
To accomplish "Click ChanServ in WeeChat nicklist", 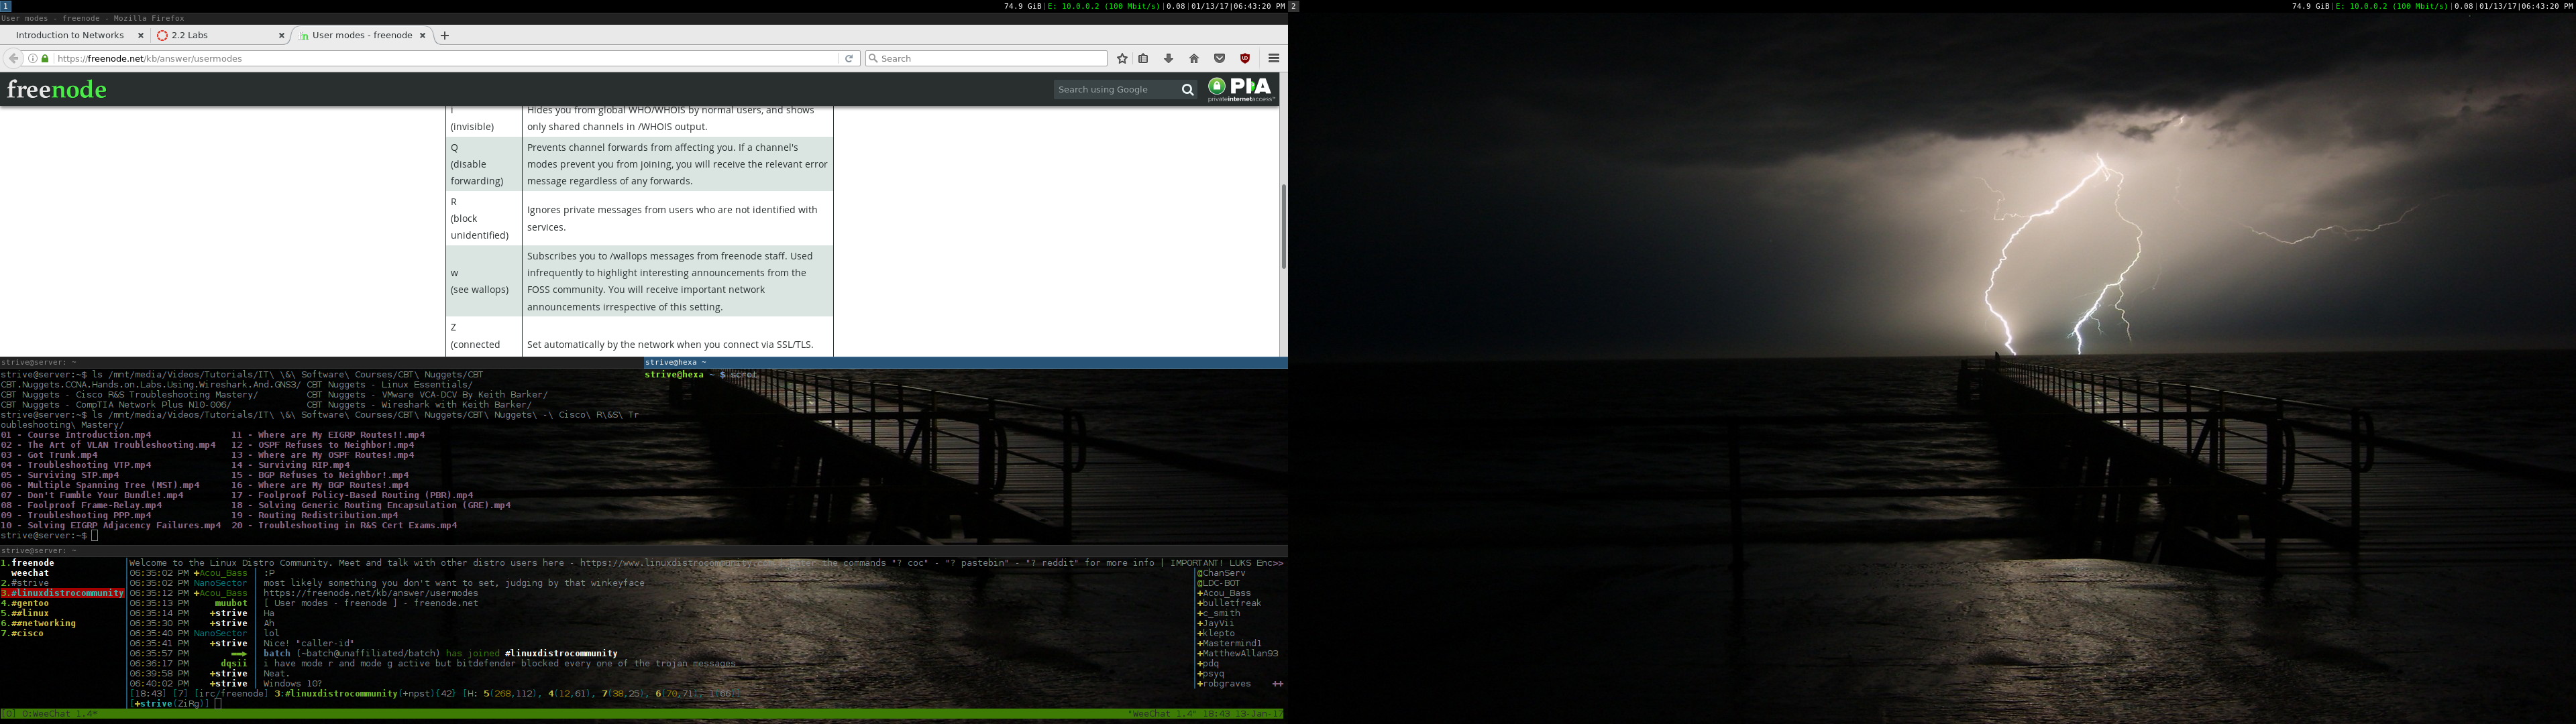I will pos(1222,573).
